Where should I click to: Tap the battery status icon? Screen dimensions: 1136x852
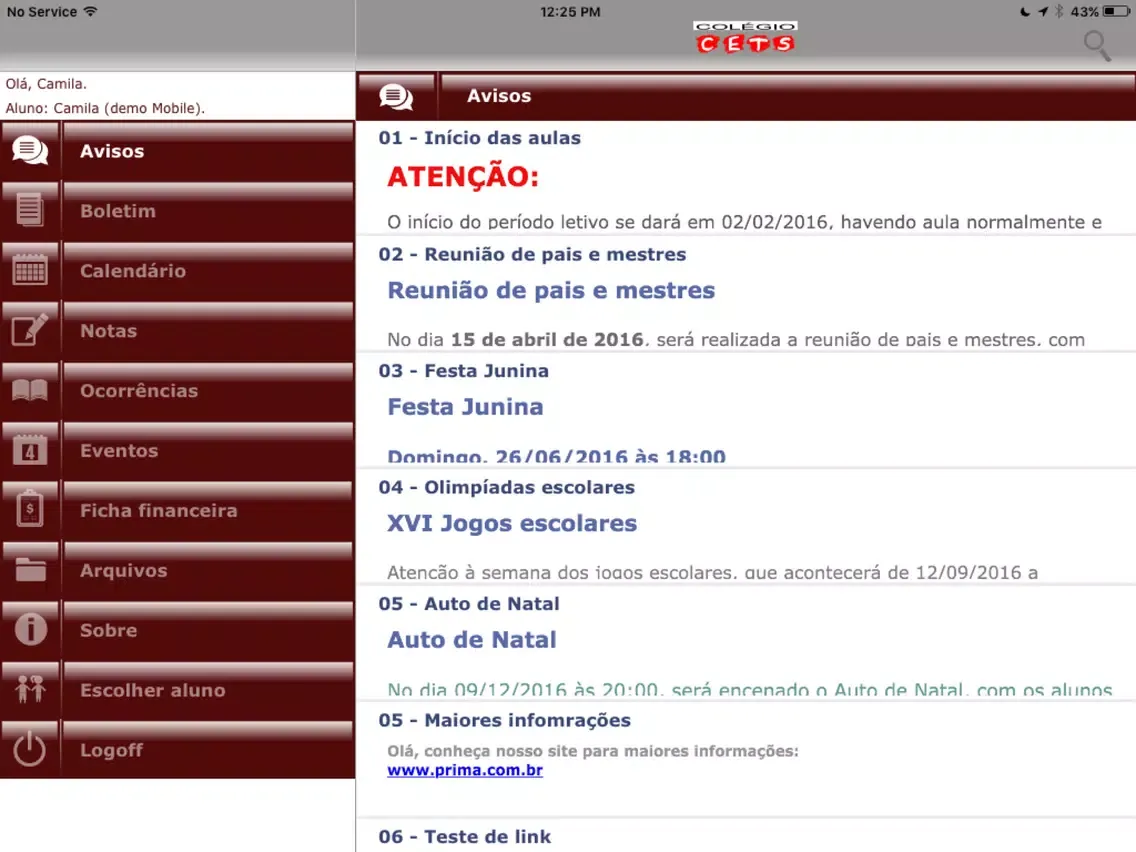[x=1116, y=12]
